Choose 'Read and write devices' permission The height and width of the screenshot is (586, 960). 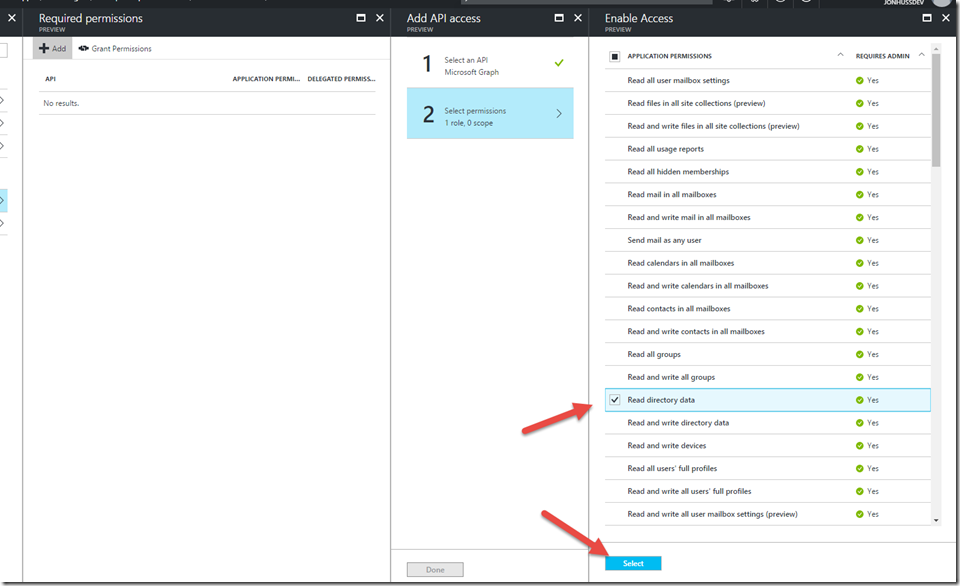click(x=666, y=446)
